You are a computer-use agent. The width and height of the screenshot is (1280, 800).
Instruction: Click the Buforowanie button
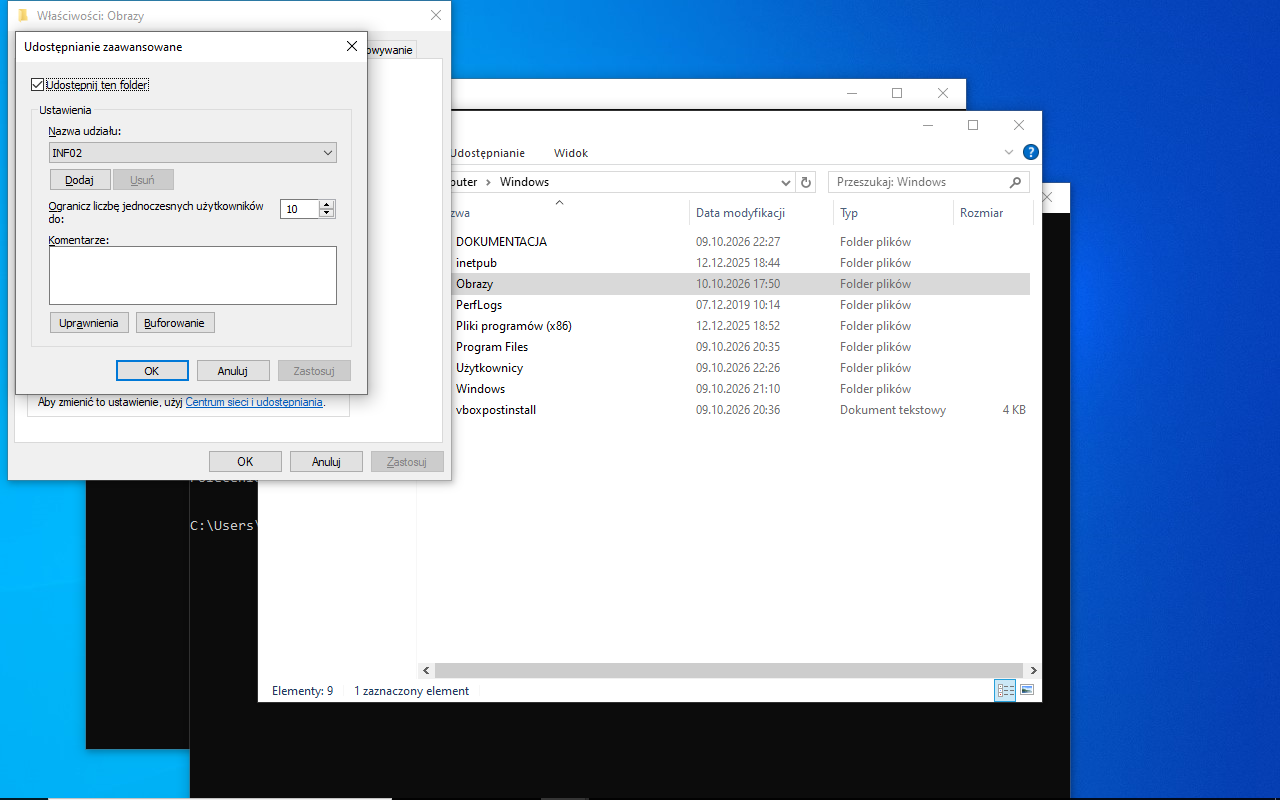(175, 323)
